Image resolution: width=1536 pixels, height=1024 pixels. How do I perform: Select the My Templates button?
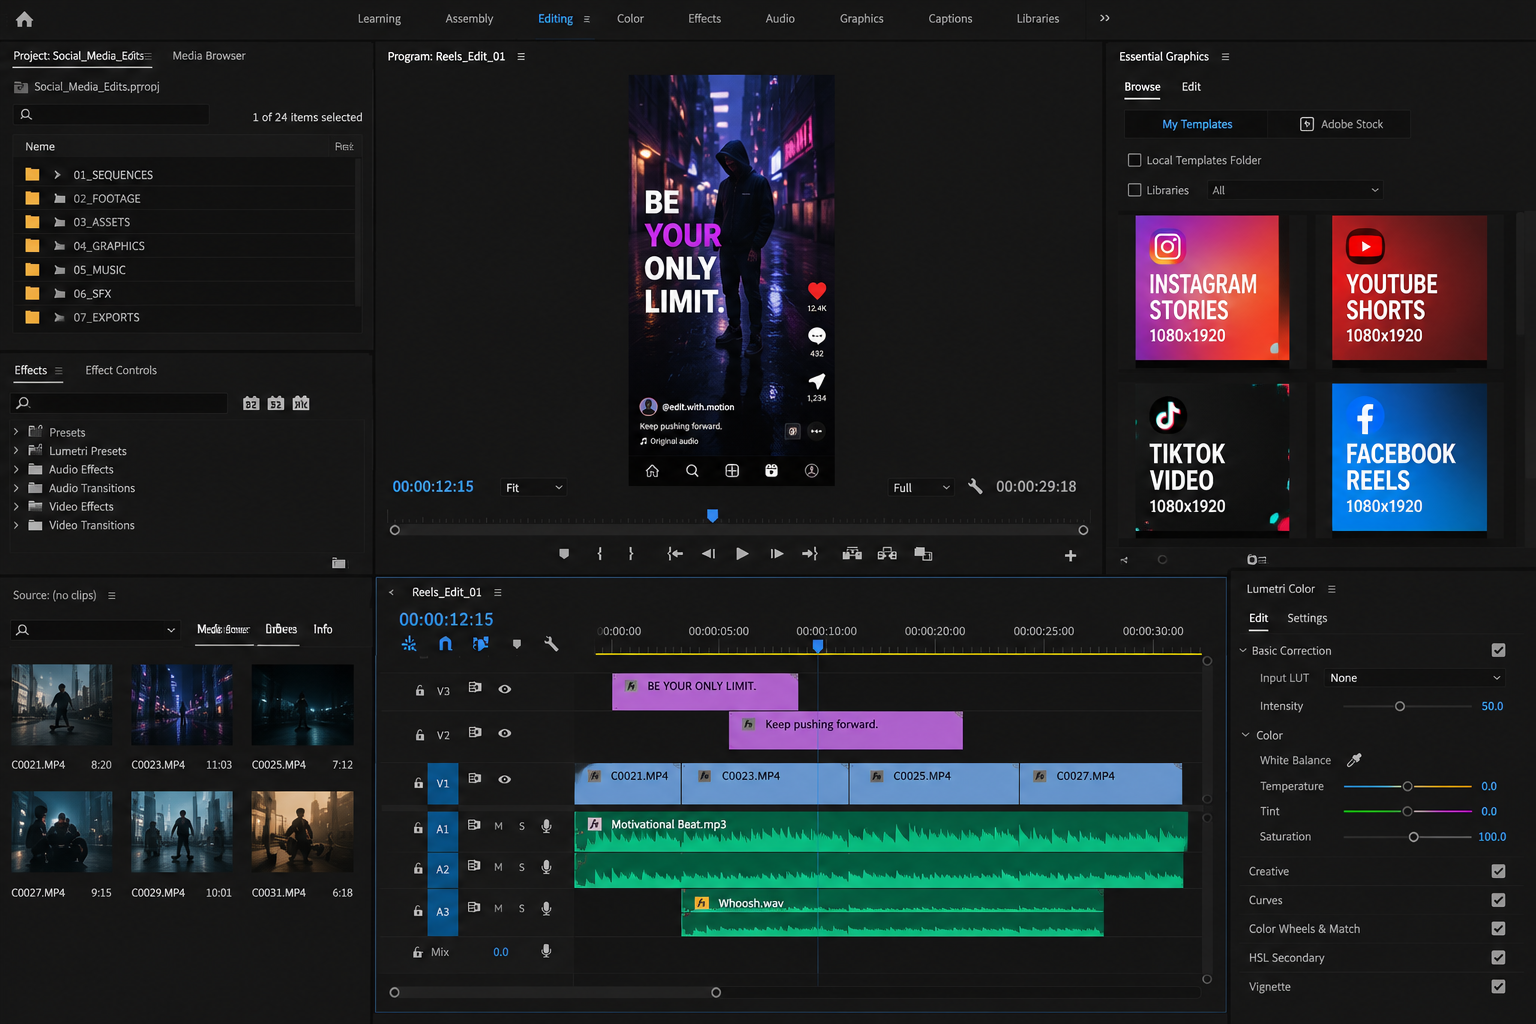pos(1197,124)
